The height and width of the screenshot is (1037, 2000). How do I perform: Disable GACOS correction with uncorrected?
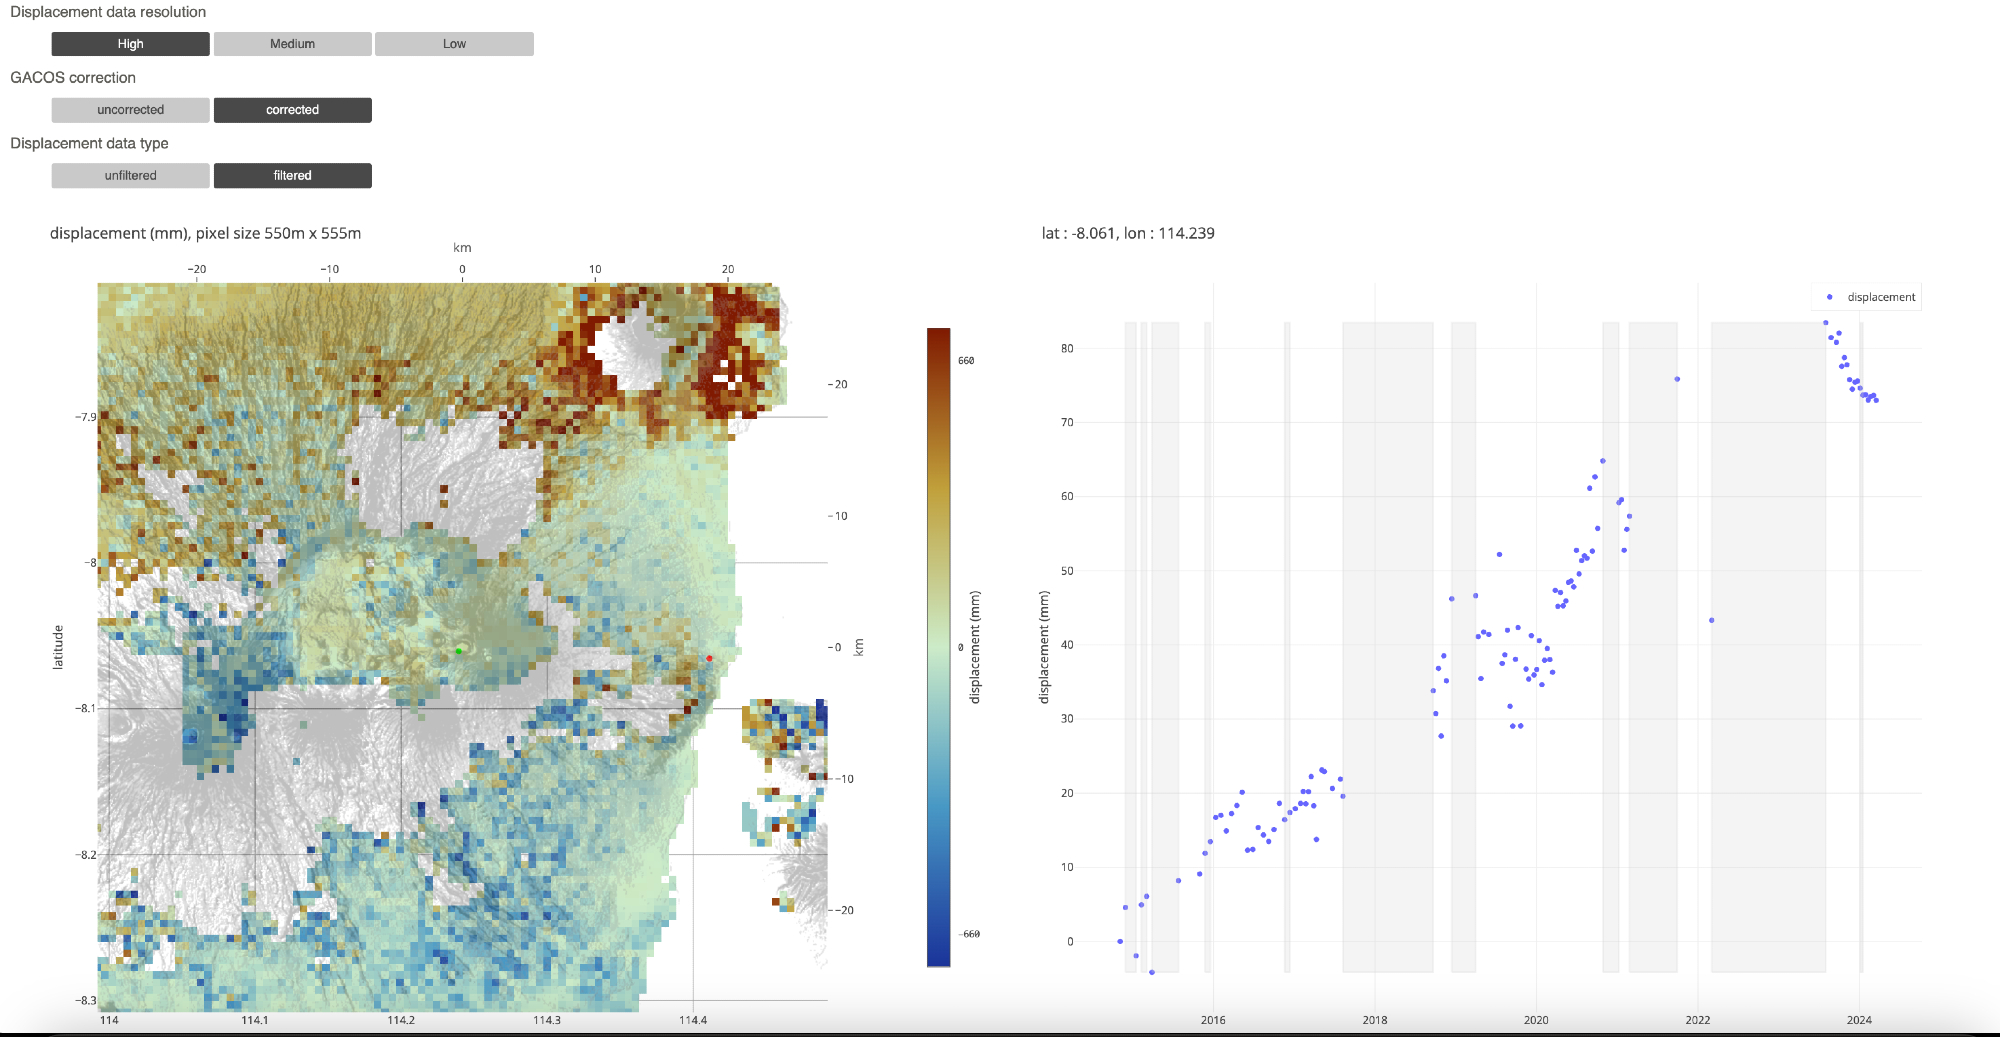(130, 110)
